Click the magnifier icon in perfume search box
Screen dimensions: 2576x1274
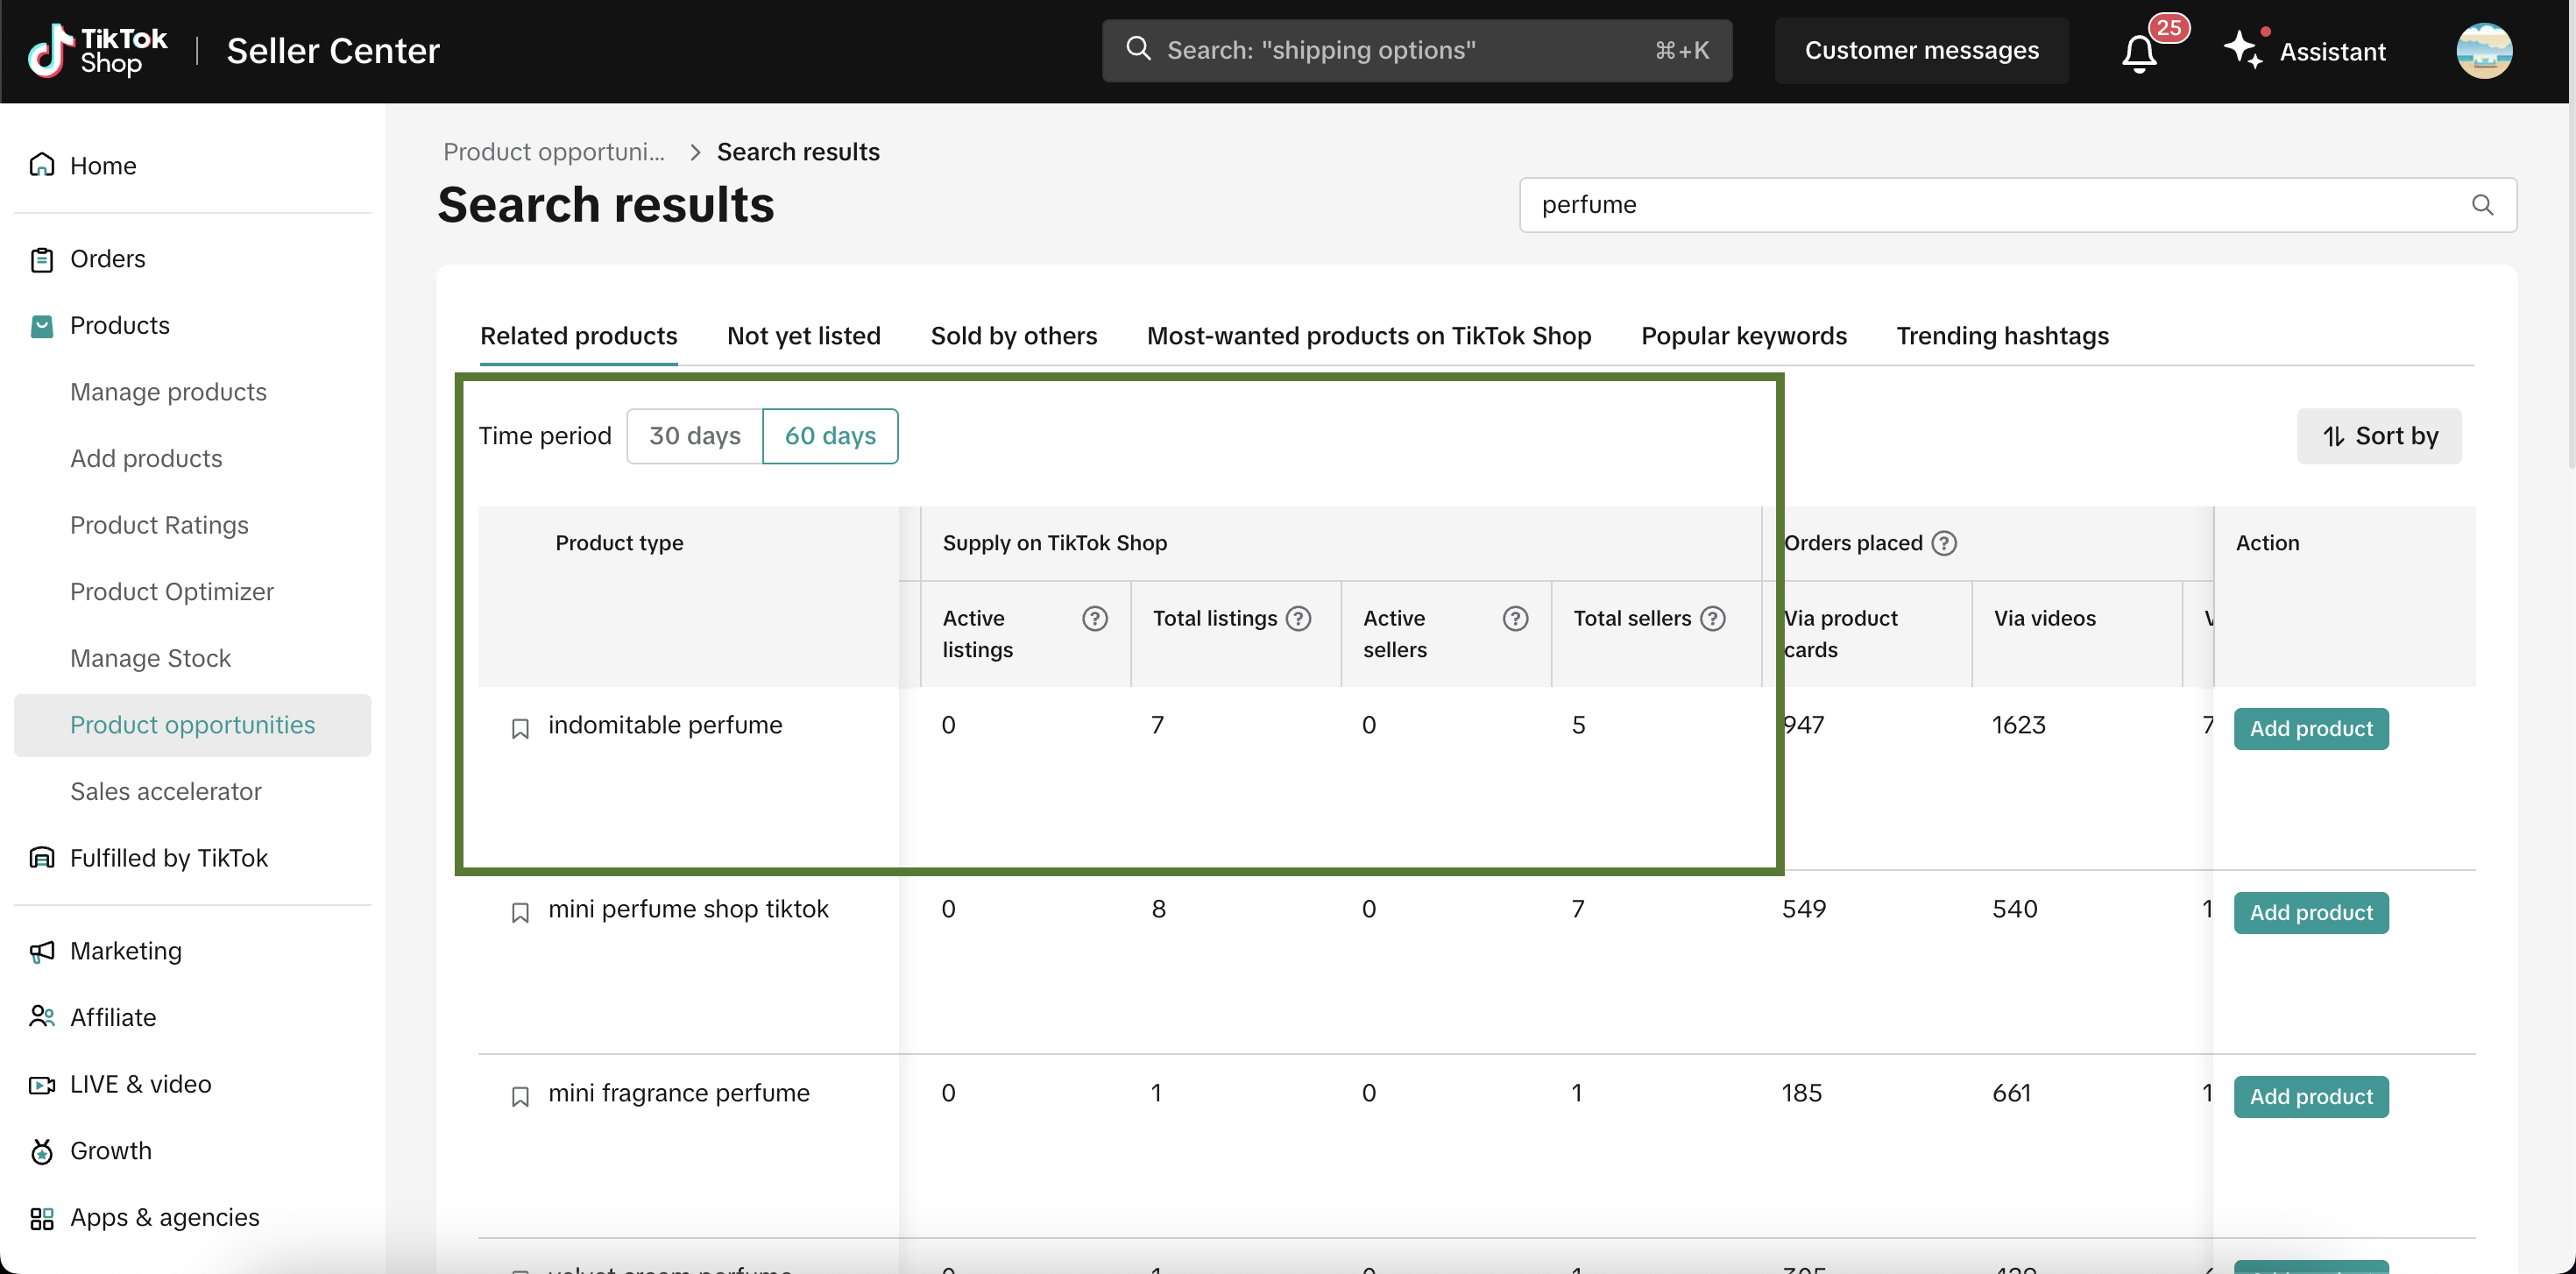(x=2481, y=205)
